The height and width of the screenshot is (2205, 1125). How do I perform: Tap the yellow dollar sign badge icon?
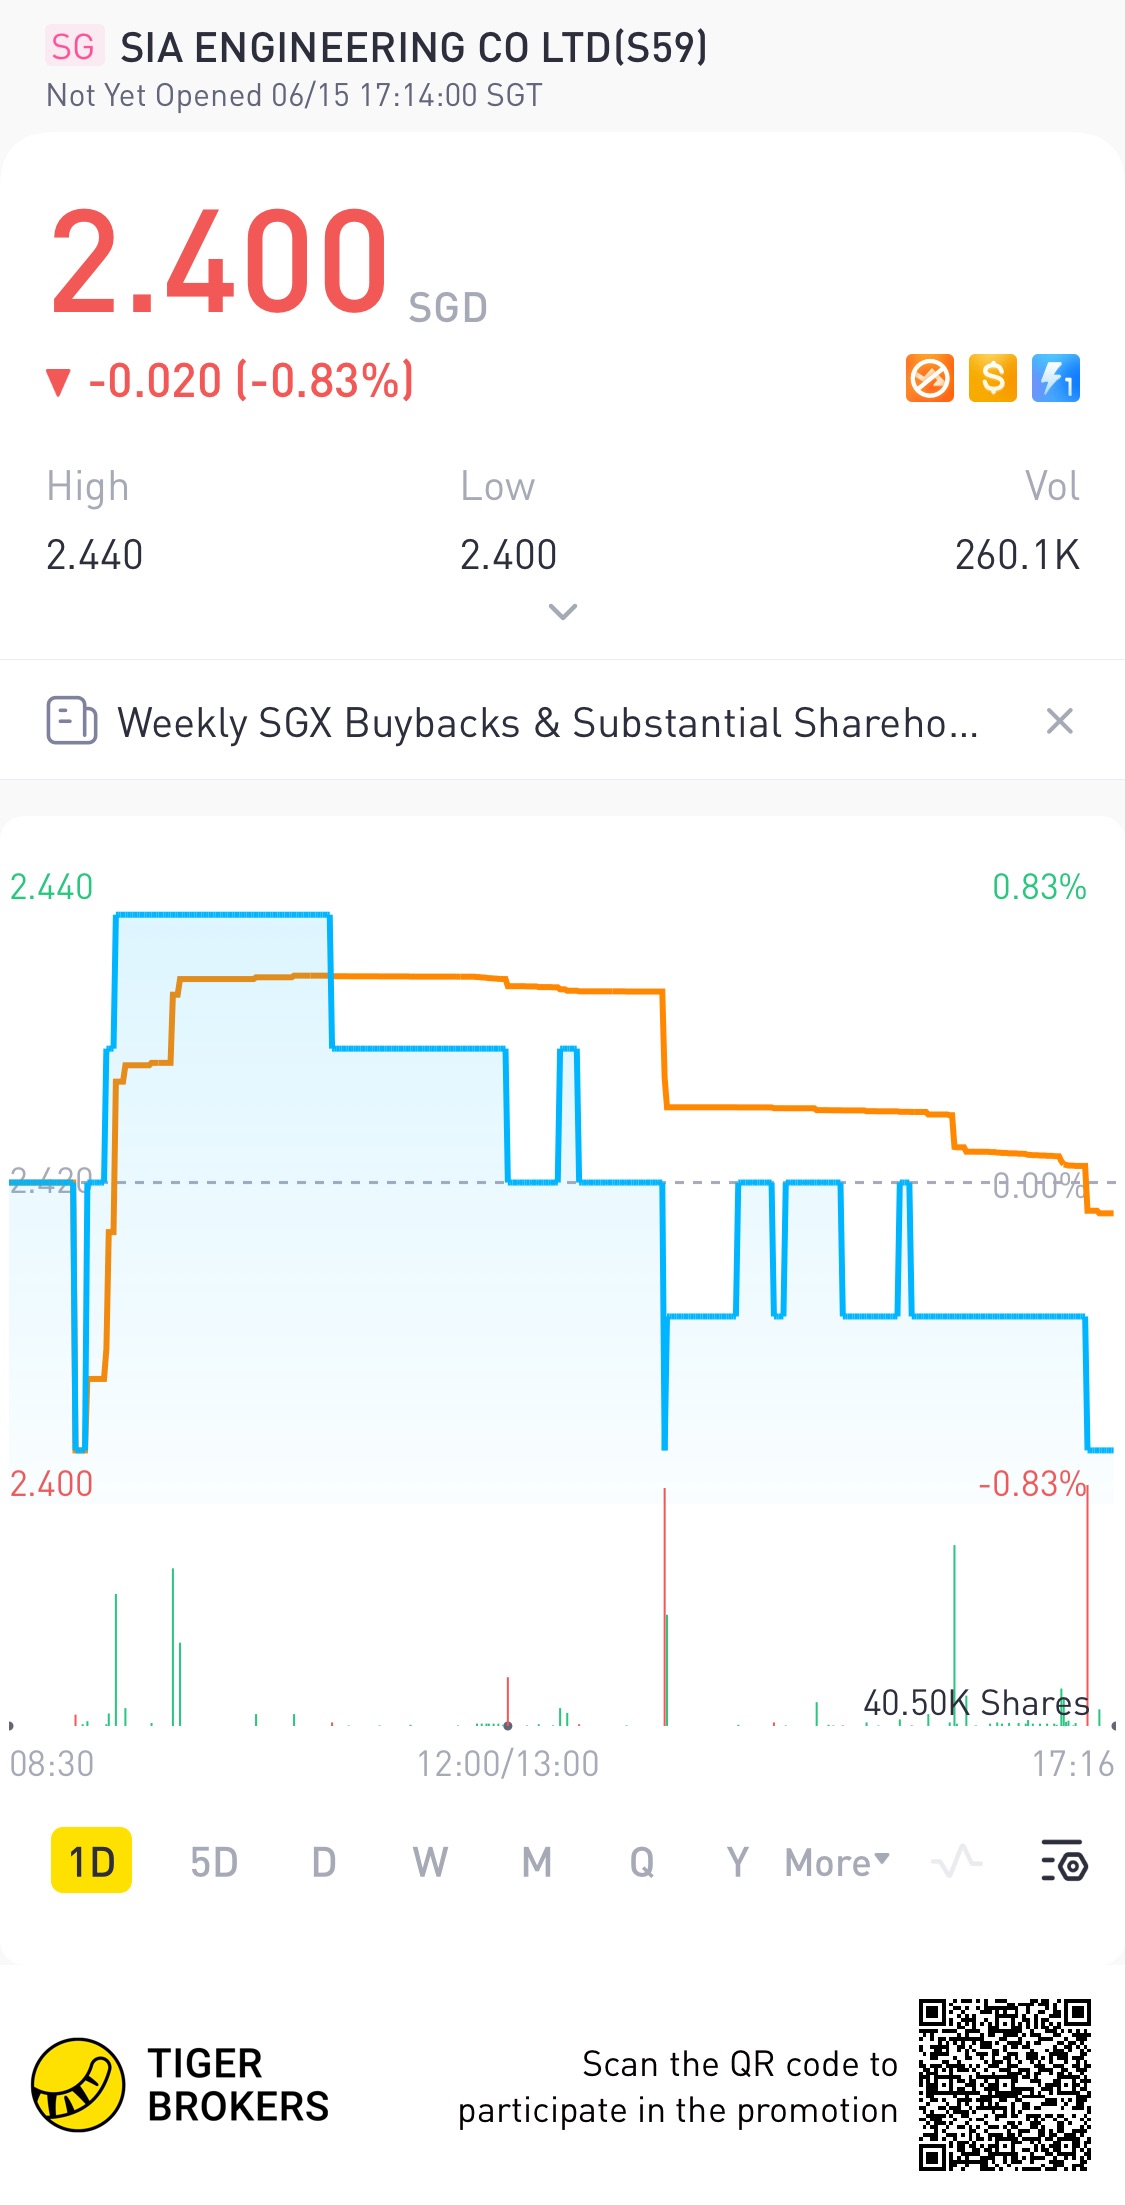tap(993, 379)
